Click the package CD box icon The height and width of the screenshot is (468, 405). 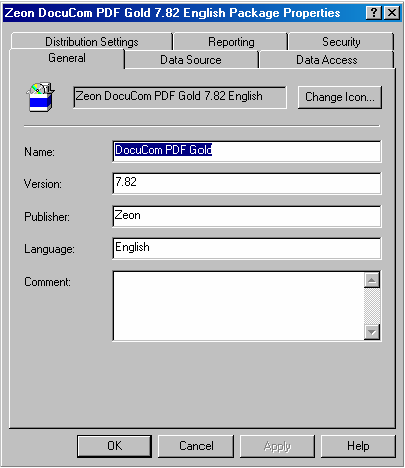[x=40, y=97]
